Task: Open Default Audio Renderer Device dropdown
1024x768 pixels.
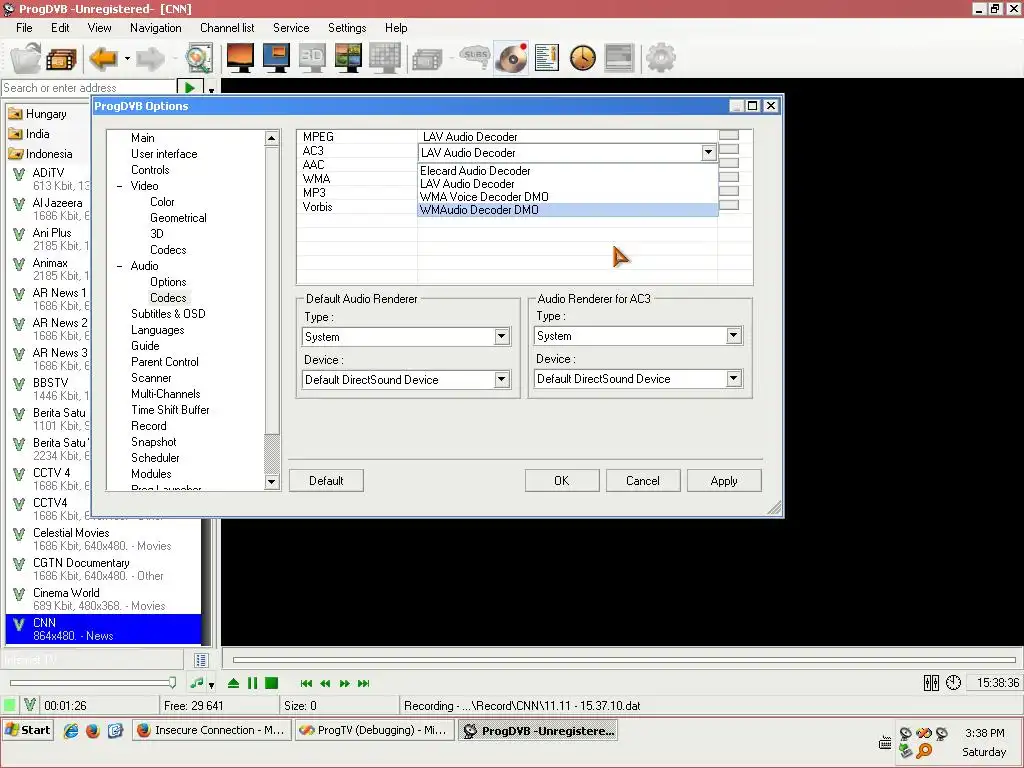Action: 502,379
